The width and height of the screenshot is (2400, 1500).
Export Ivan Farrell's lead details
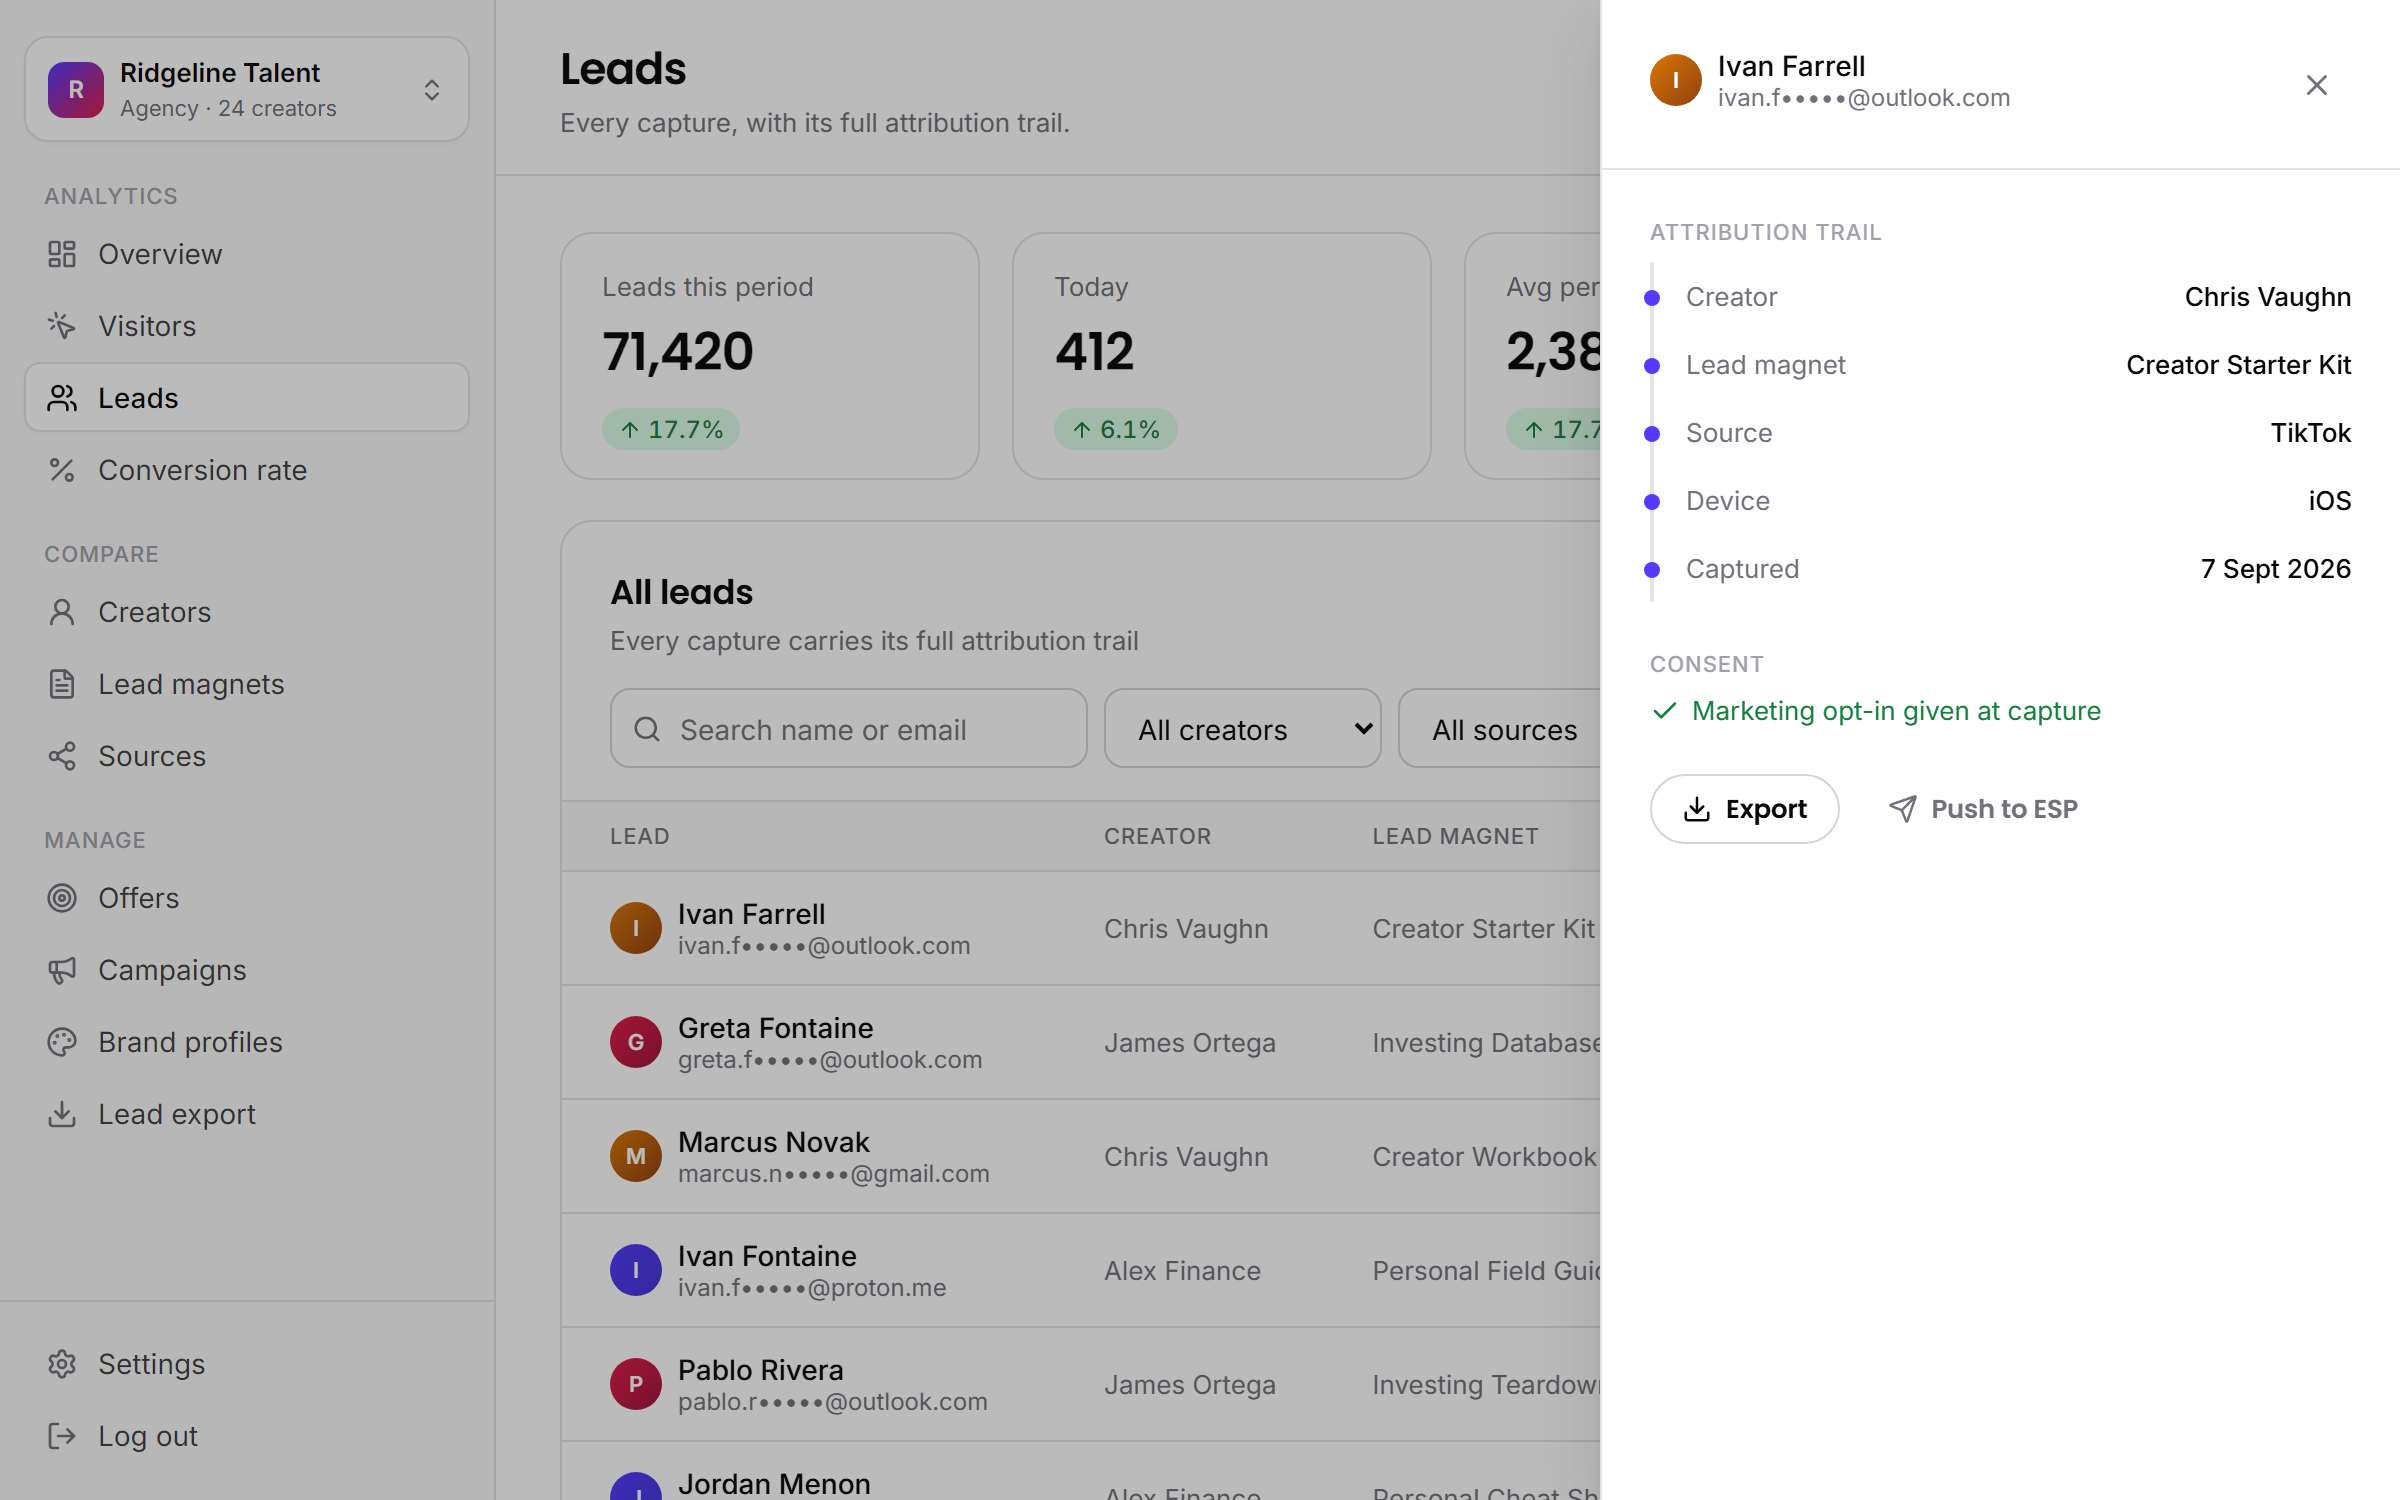point(1745,809)
